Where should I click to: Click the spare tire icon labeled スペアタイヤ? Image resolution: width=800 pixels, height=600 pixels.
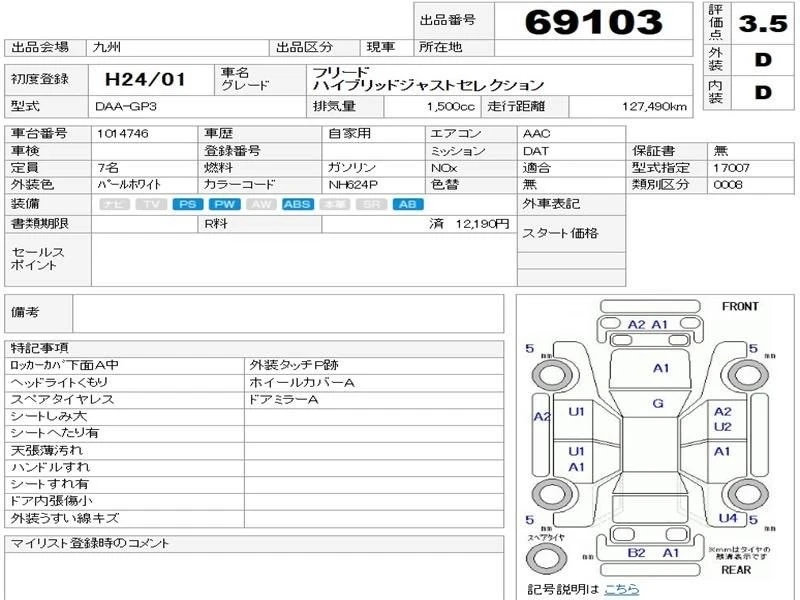(x=545, y=558)
